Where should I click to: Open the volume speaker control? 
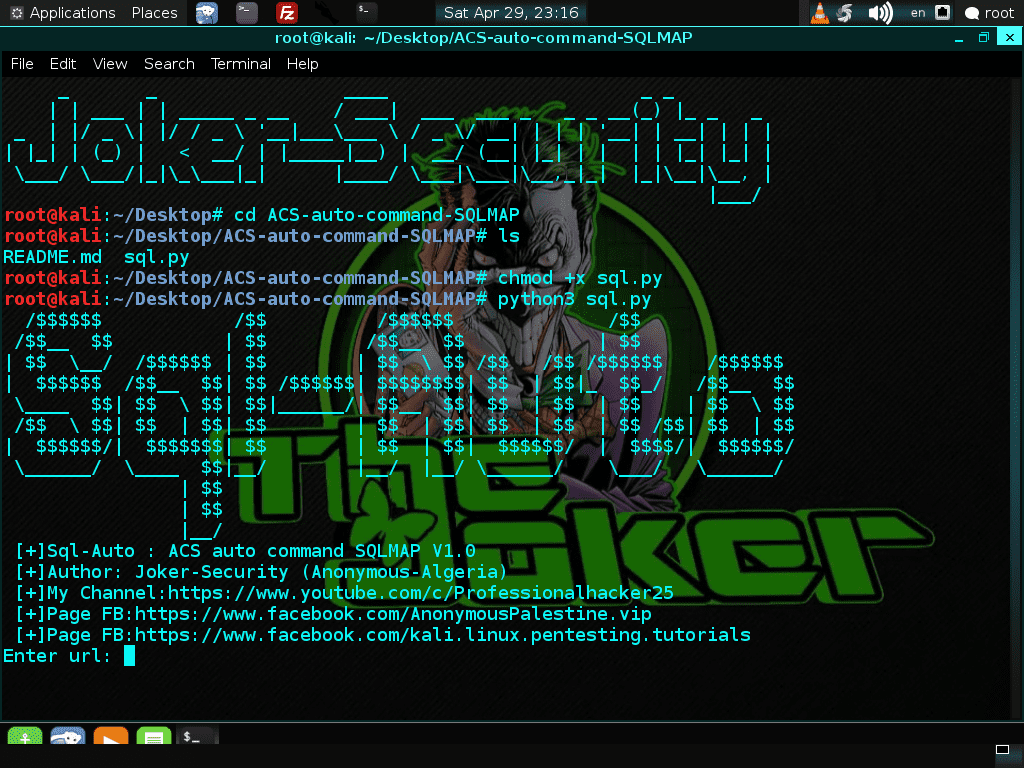click(x=879, y=13)
